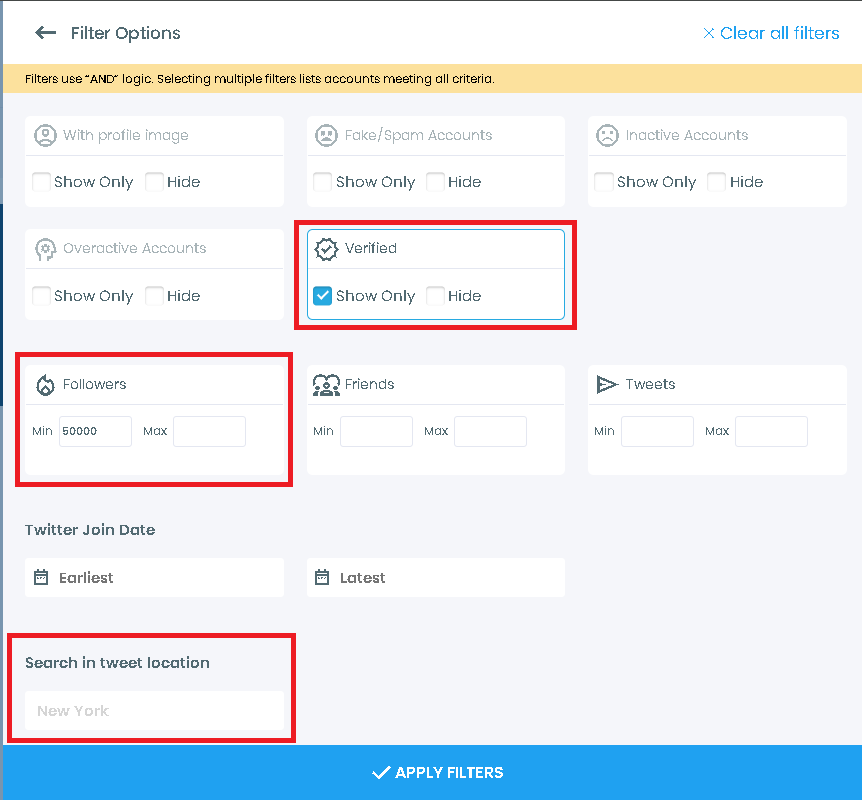
Task: Enable Hide for Fake/Spam Accounts
Action: click(x=434, y=182)
